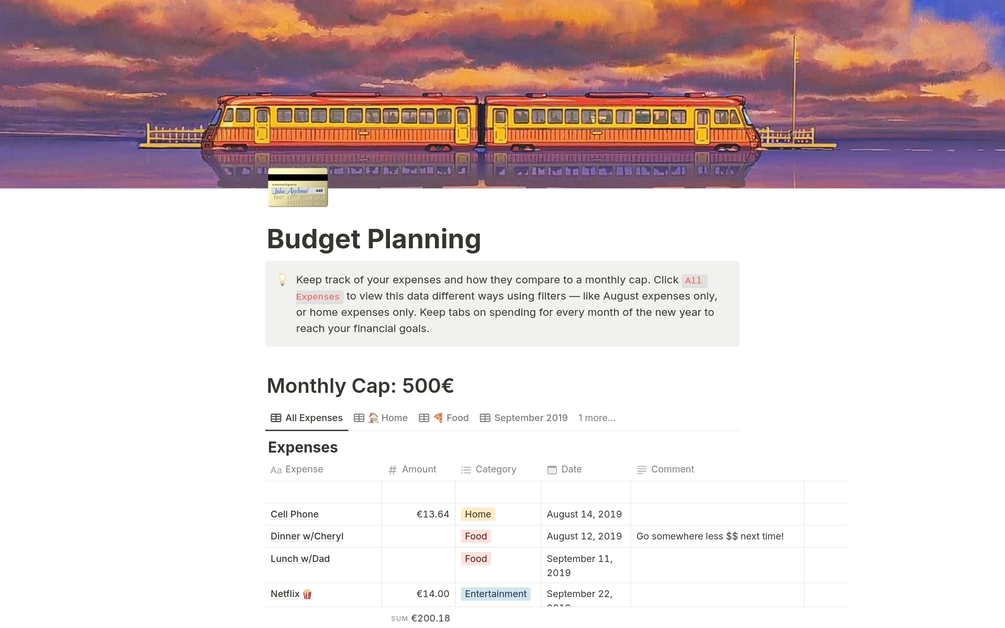The height and width of the screenshot is (628, 1005).
Task: Click the Comment column text icon
Action: coord(642,470)
